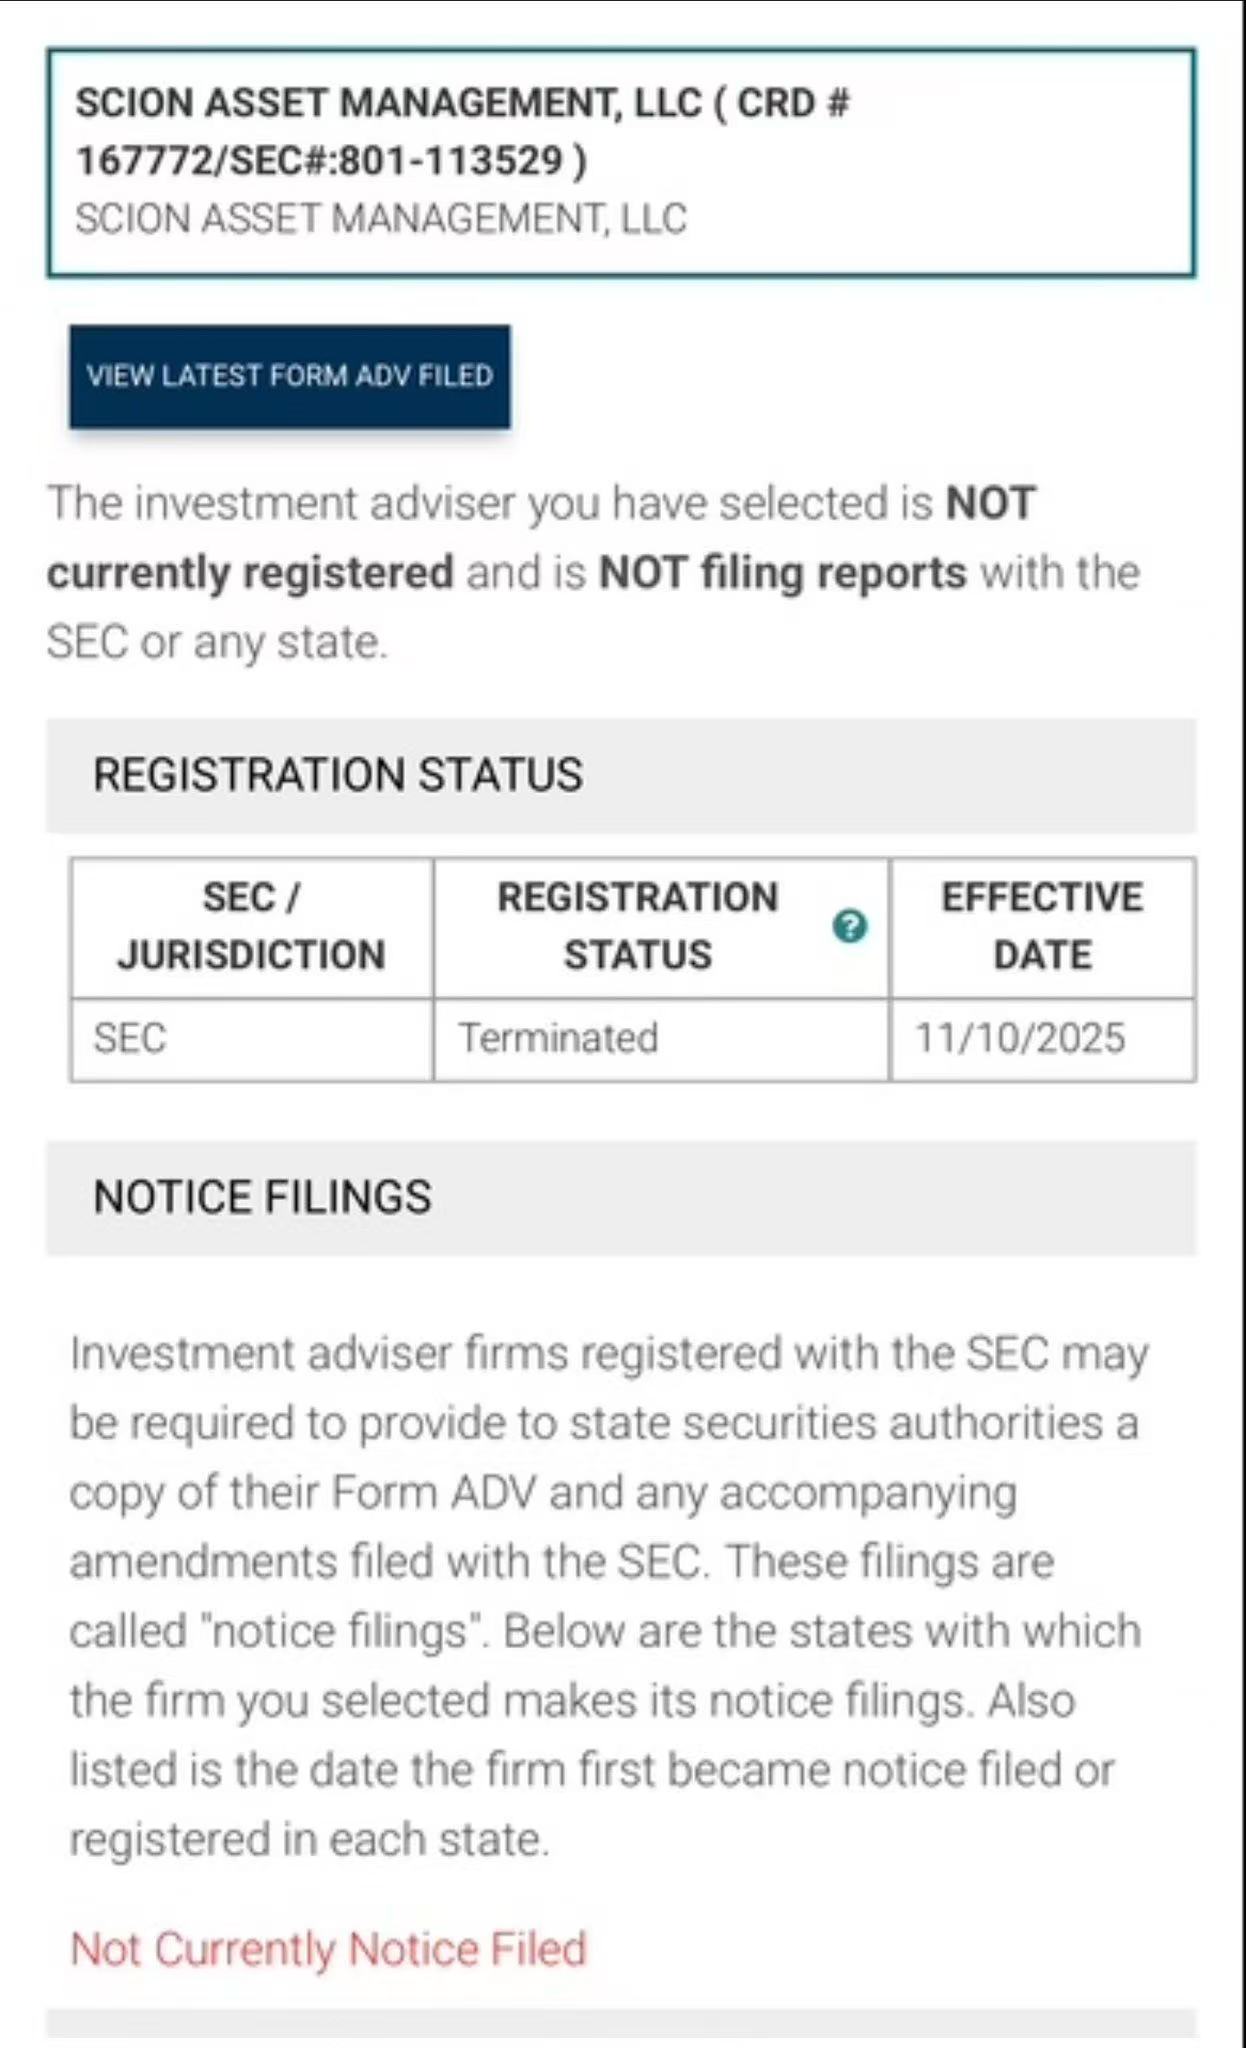Click the SEC or any state text
The image size is (1246, 2048).
pos(216,642)
